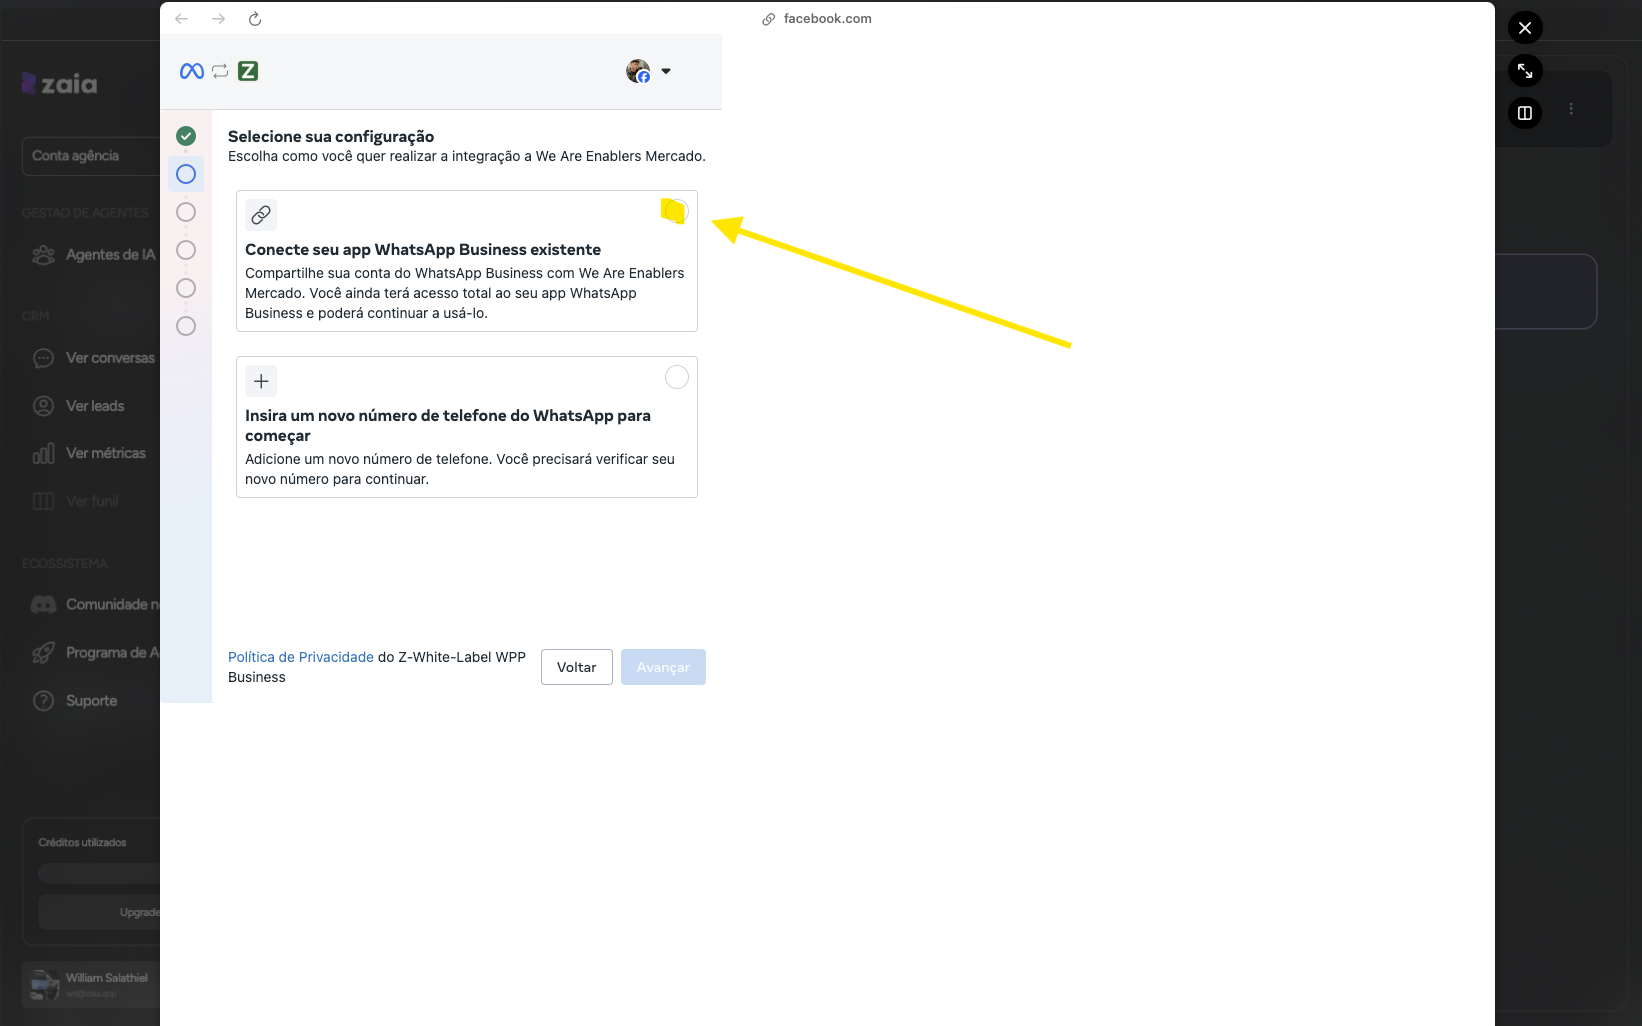Open the Conta agência selector

pyautogui.click(x=90, y=156)
